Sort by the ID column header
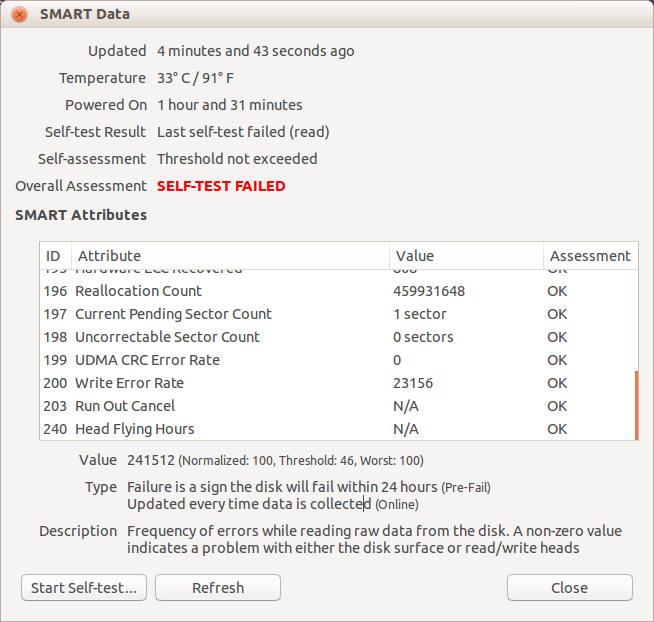 coord(54,256)
